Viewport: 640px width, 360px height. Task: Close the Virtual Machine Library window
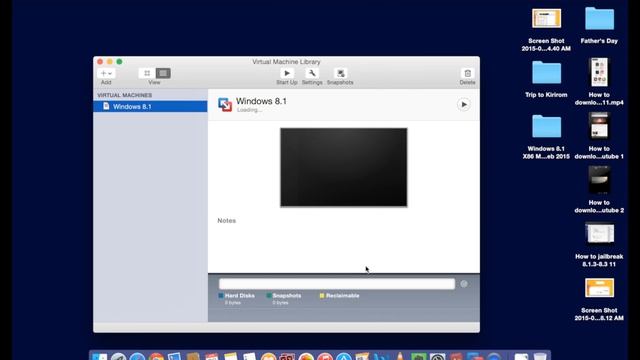point(100,62)
